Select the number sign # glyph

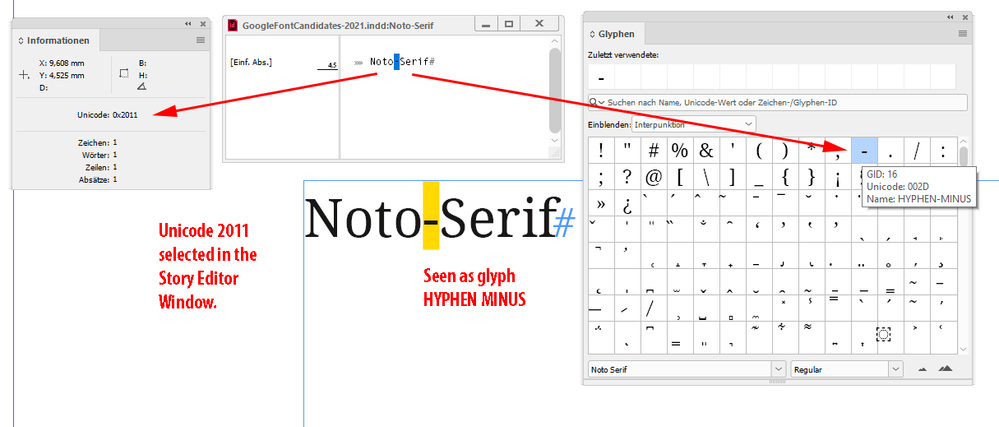654,150
